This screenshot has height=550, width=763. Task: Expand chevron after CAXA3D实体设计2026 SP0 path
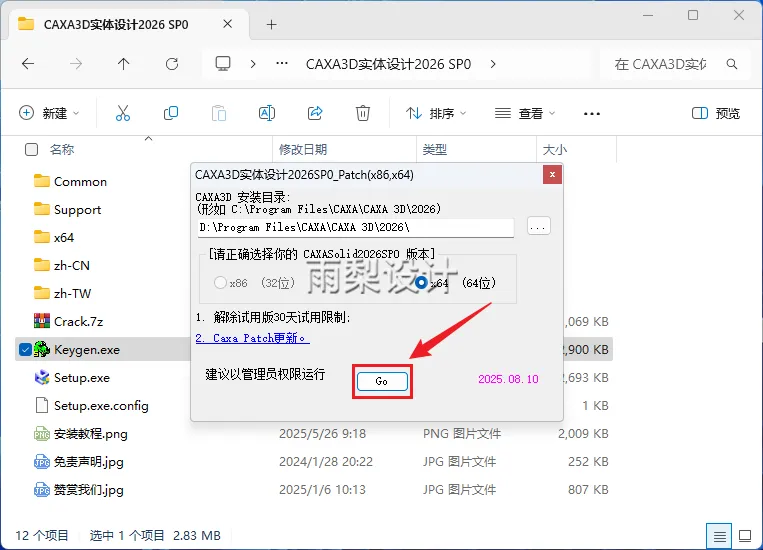(x=493, y=64)
